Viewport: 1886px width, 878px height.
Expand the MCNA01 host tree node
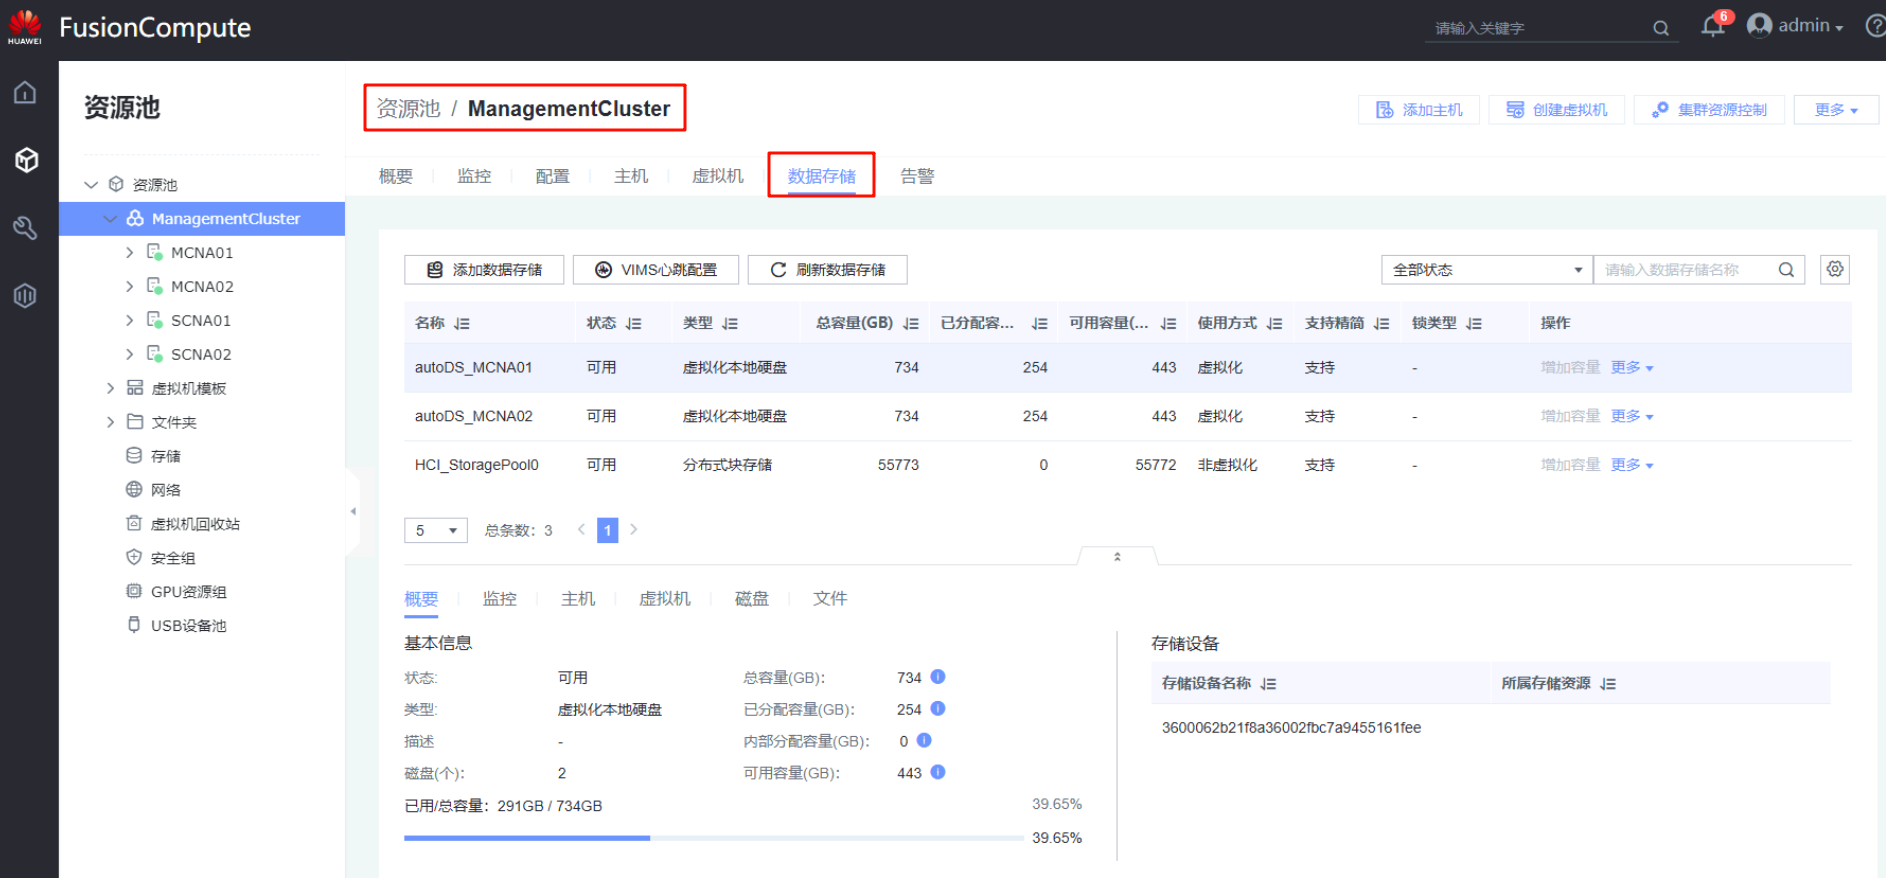[x=129, y=253]
